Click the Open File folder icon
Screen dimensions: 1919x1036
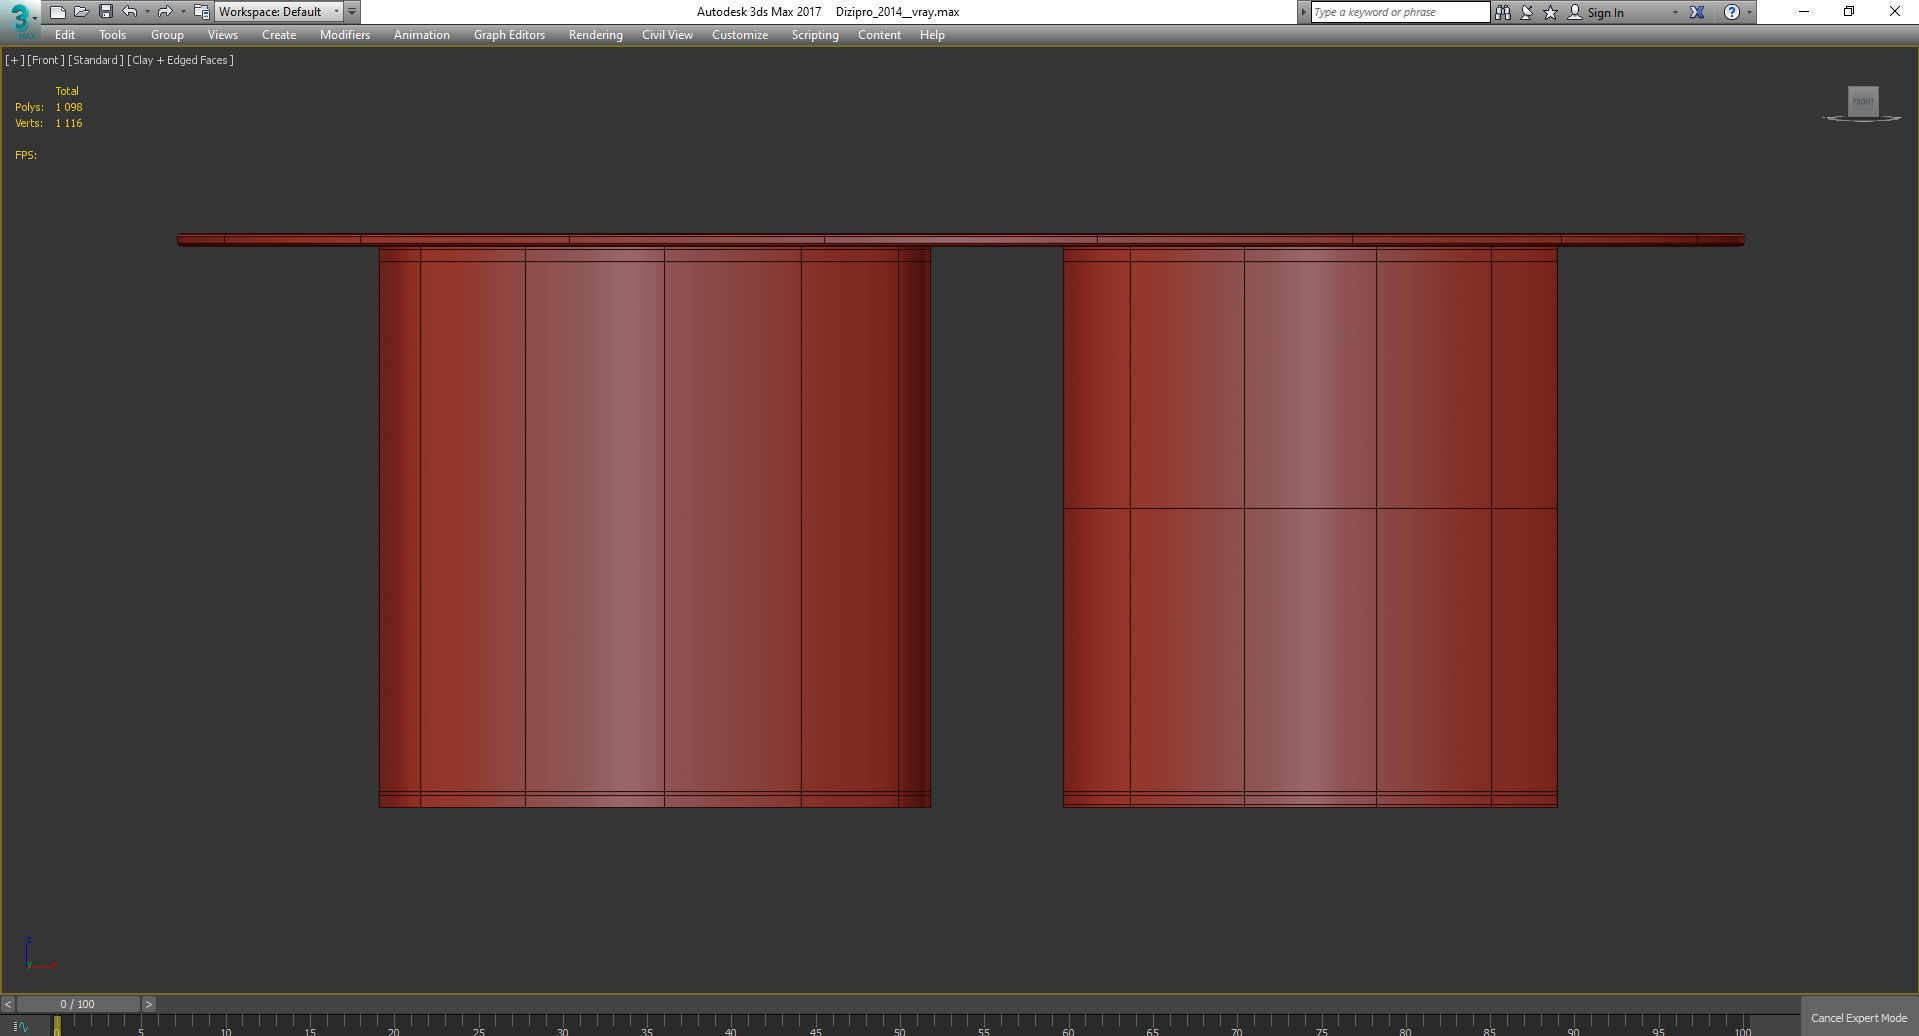[x=82, y=12]
